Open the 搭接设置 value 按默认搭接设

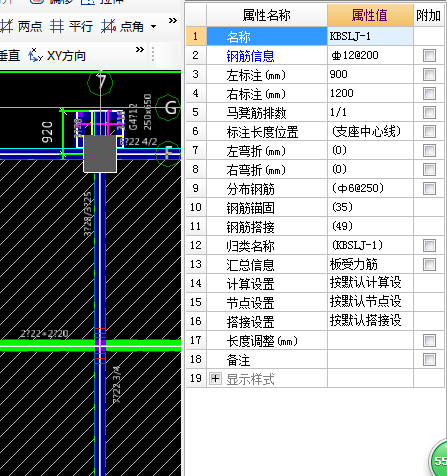[370, 321]
